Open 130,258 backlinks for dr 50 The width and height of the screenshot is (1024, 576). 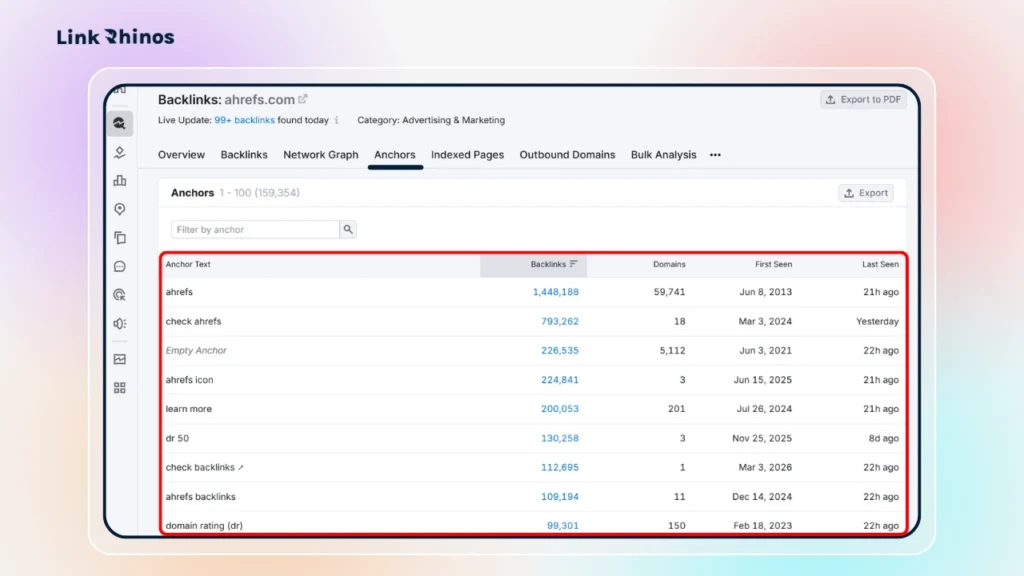tap(560, 438)
